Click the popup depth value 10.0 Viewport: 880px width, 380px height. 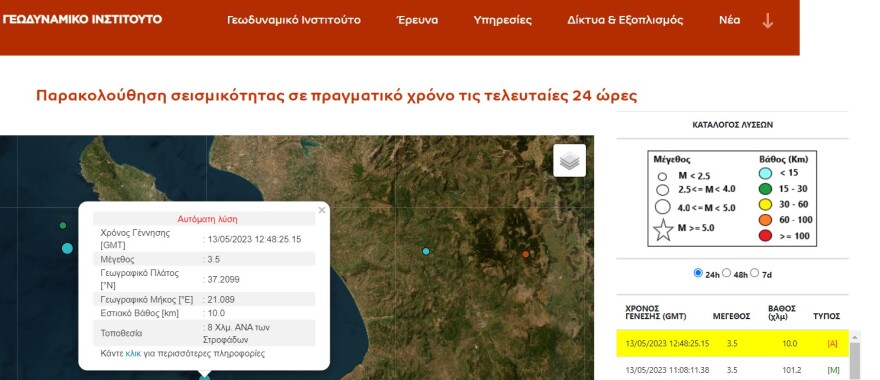[x=216, y=313]
